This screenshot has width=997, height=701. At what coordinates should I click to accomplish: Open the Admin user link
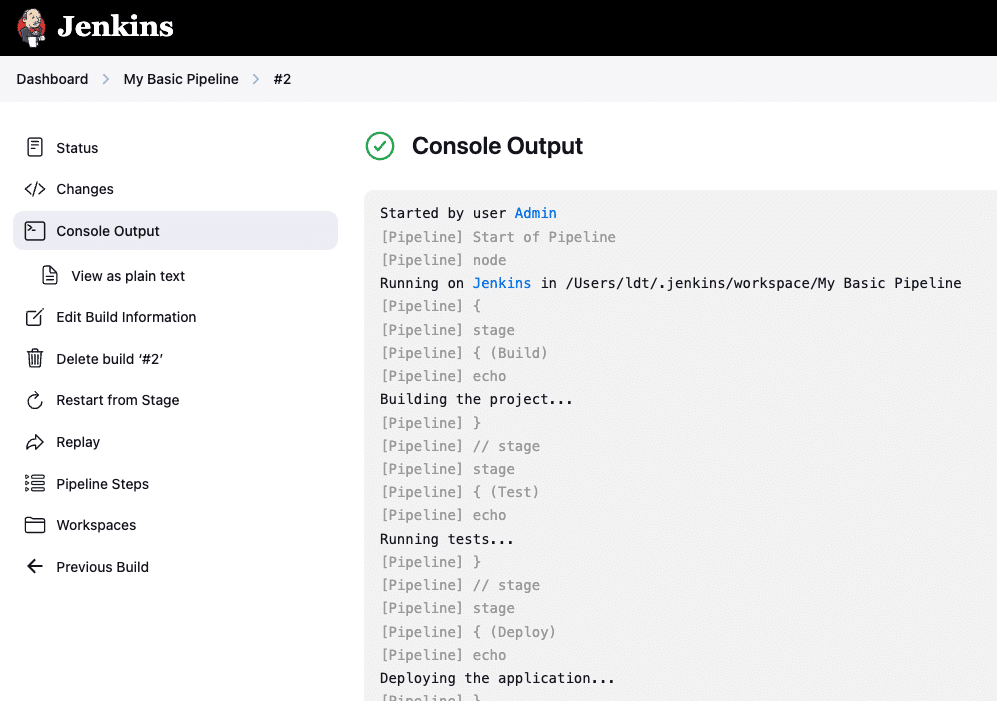tap(535, 213)
